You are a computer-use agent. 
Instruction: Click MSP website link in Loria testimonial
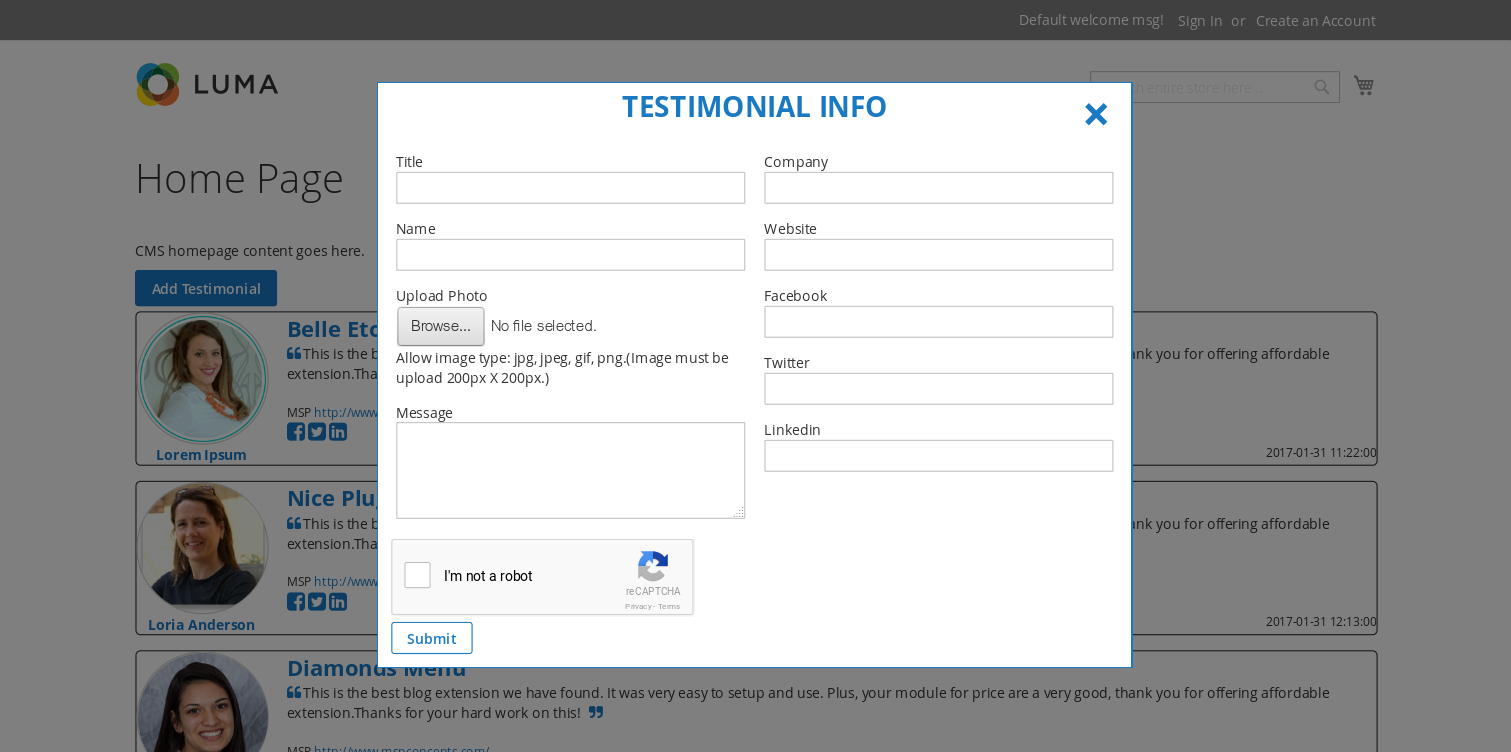pyautogui.click(x=345, y=581)
